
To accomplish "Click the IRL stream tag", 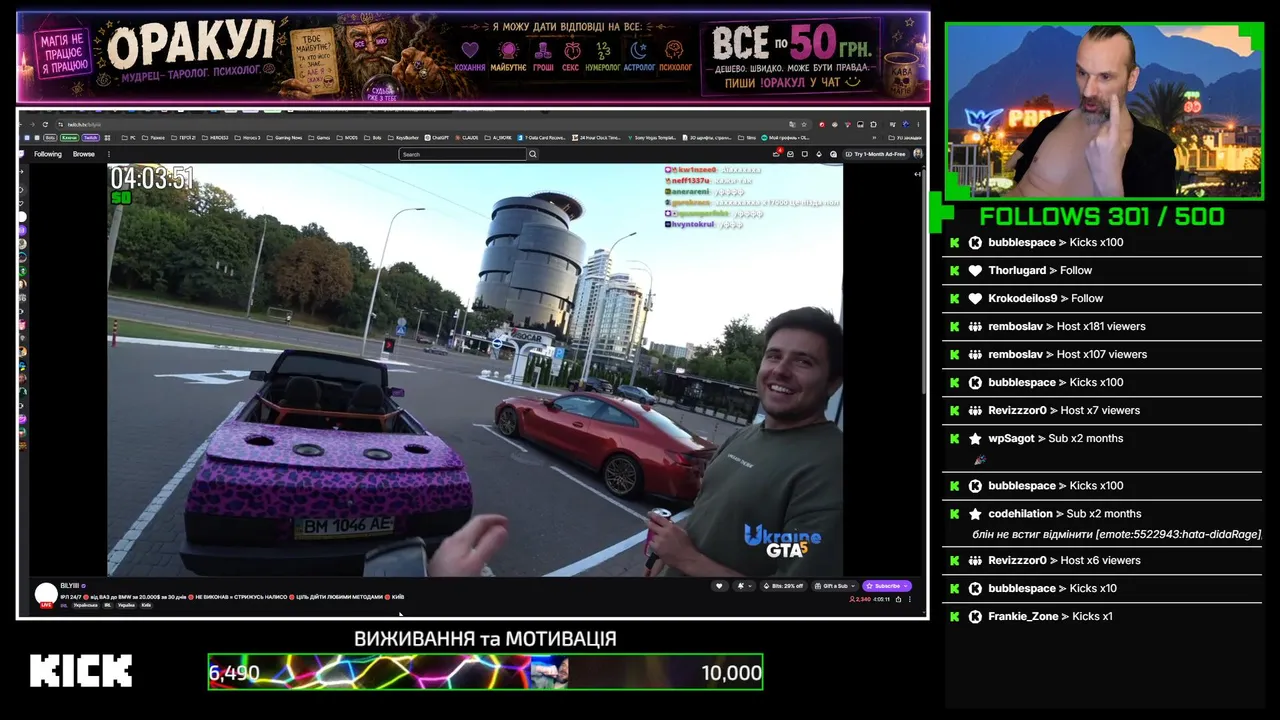I will pos(108,605).
